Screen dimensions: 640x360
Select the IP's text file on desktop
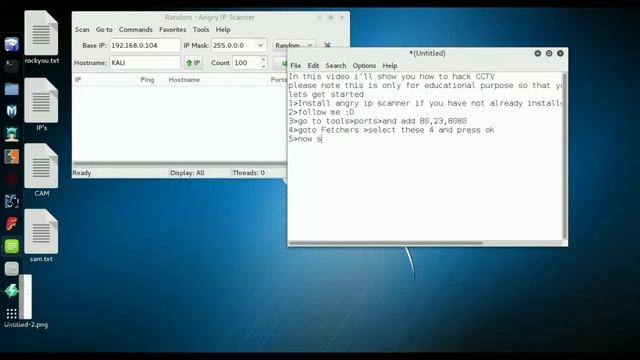pos(41,104)
